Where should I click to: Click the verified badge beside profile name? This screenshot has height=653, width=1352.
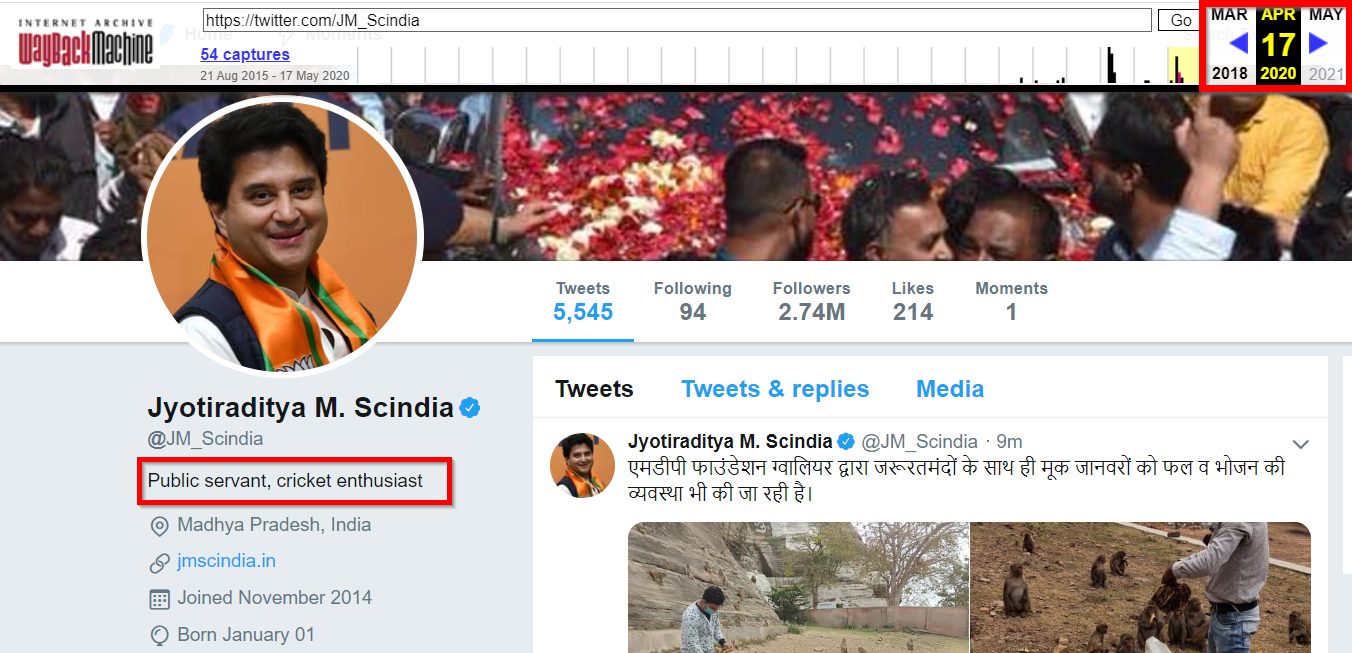point(470,408)
